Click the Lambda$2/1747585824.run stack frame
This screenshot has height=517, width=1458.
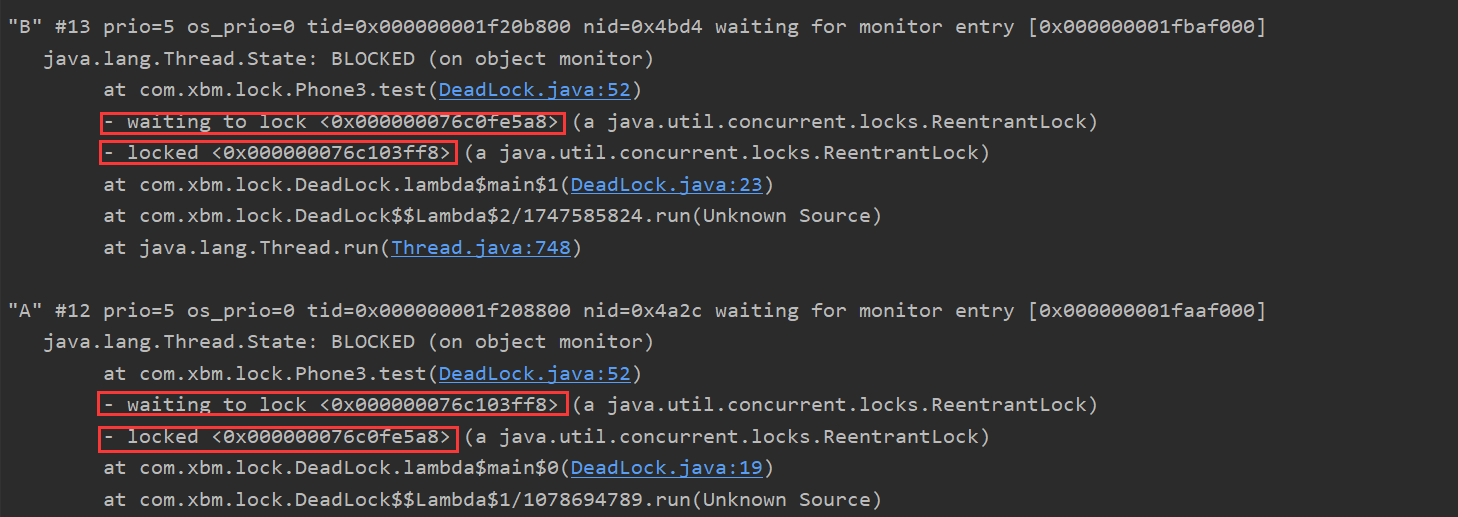tap(493, 216)
